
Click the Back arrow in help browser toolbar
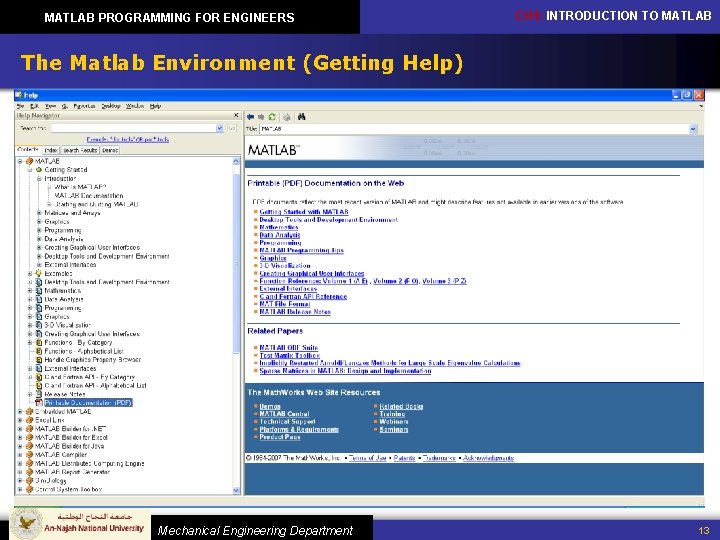click(x=250, y=117)
